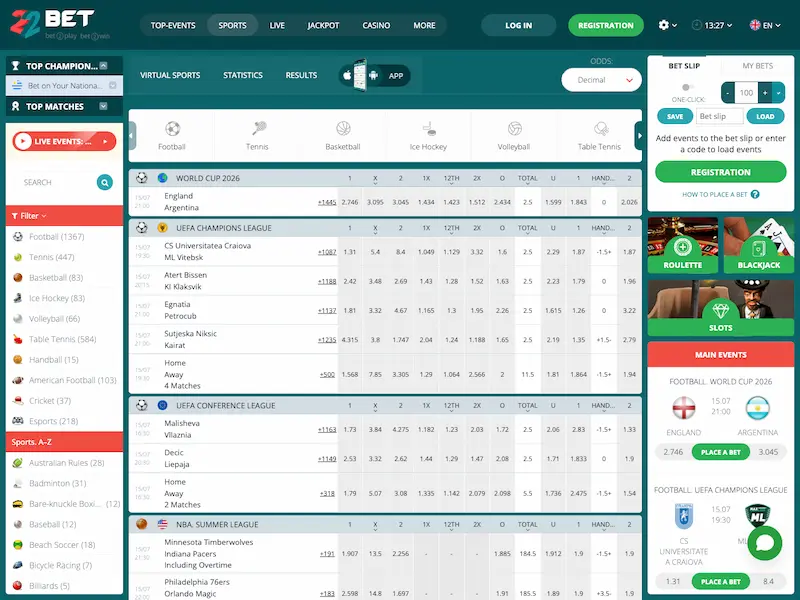
Task: Click the Live Events play icon
Action: click(22, 141)
